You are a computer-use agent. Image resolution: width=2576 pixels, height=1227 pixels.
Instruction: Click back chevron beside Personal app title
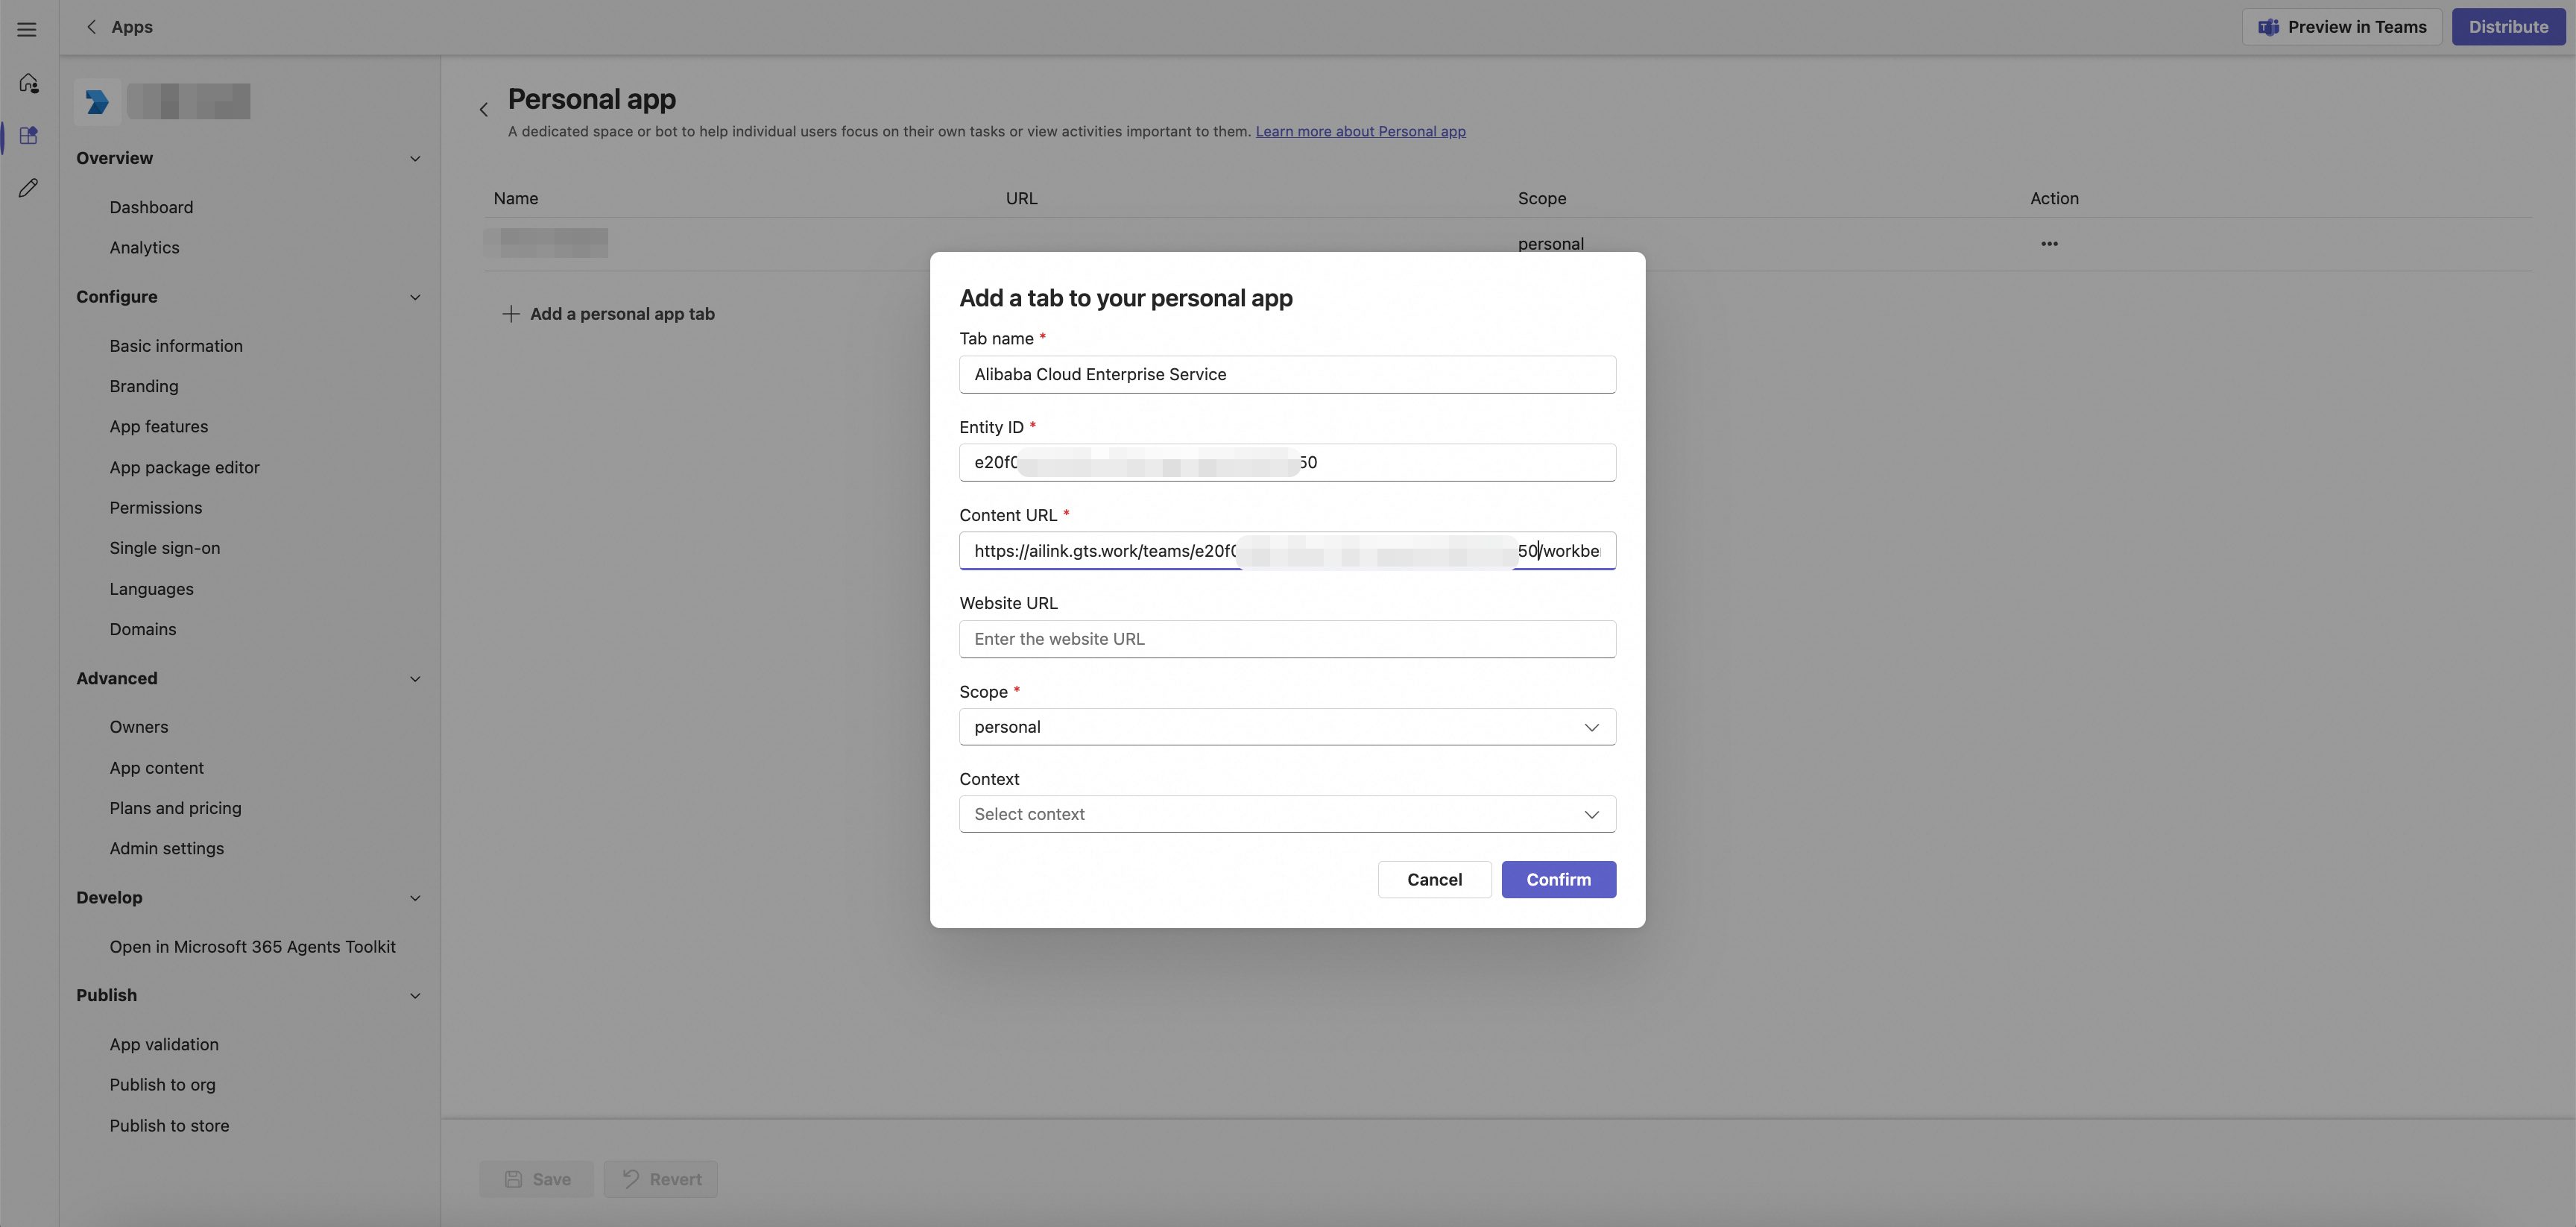click(484, 110)
